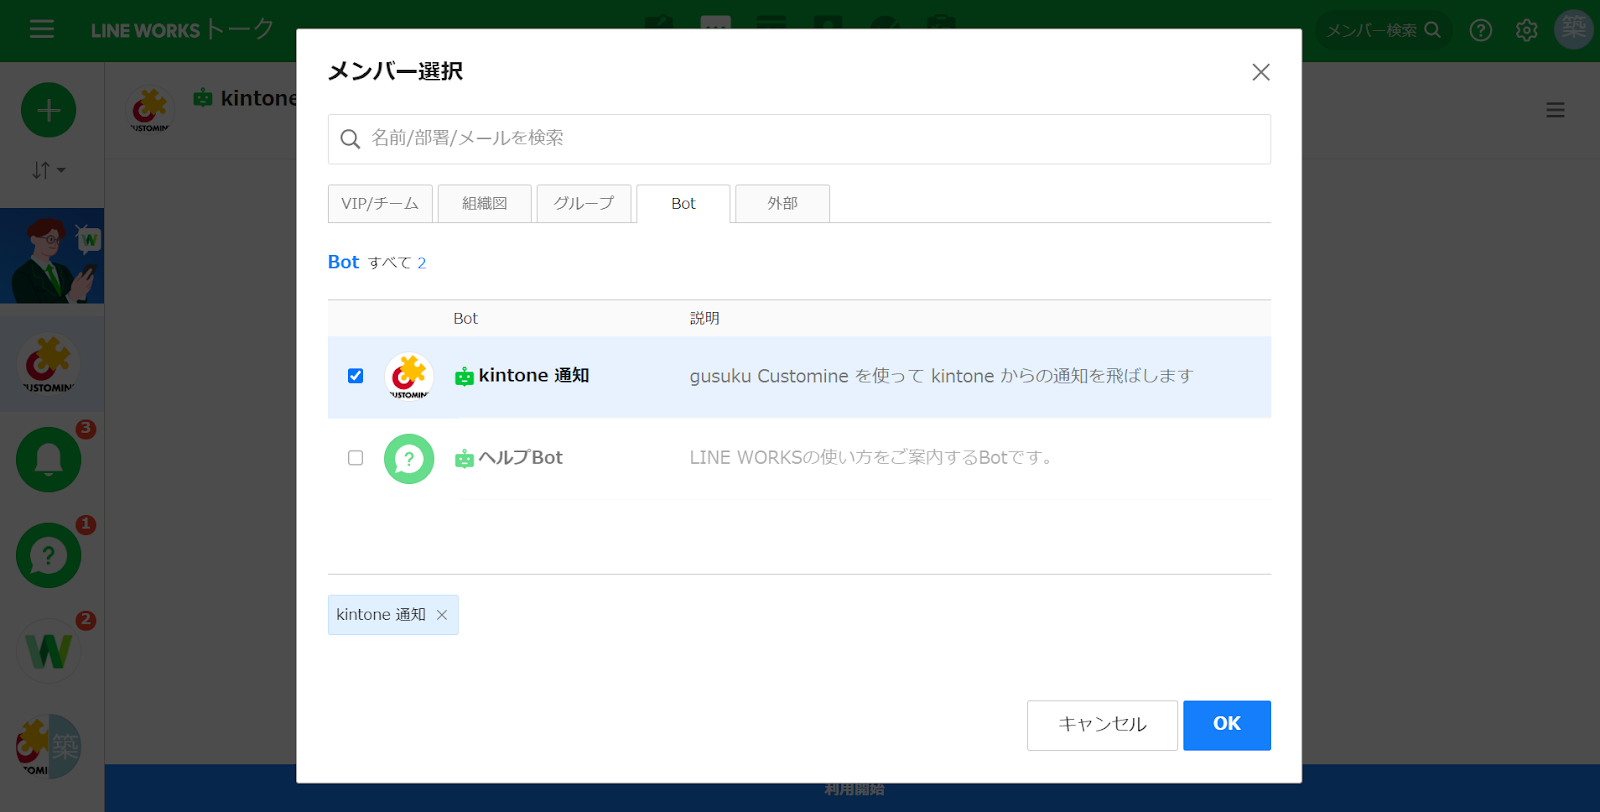The width and height of the screenshot is (1600, 812).
Task: Click the blue Bot heading link
Action: coord(343,262)
